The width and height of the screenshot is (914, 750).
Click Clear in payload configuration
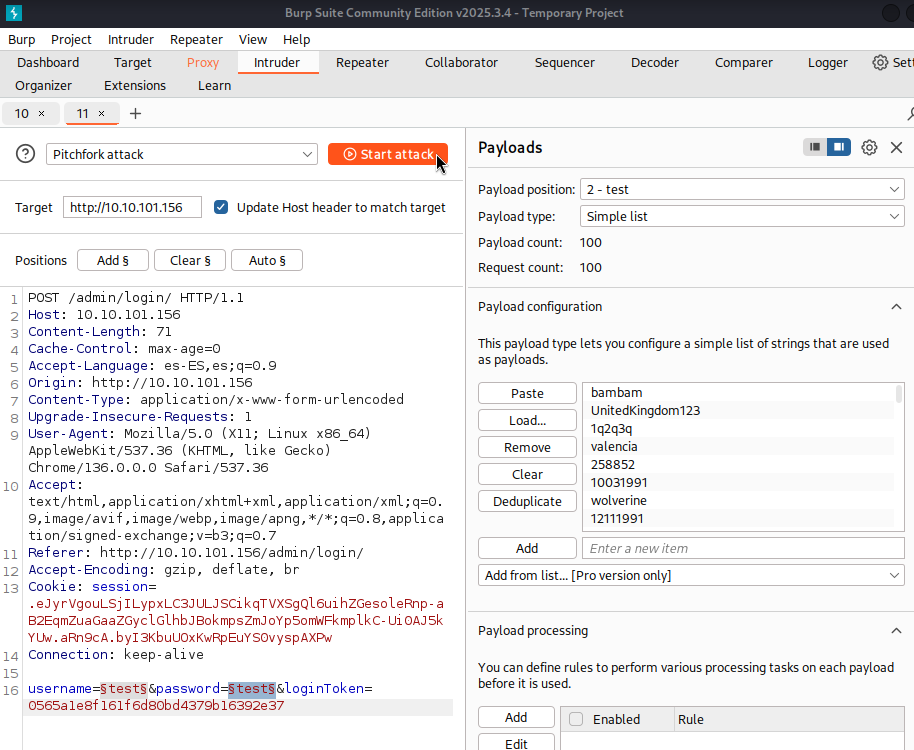[x=528, y=474]
